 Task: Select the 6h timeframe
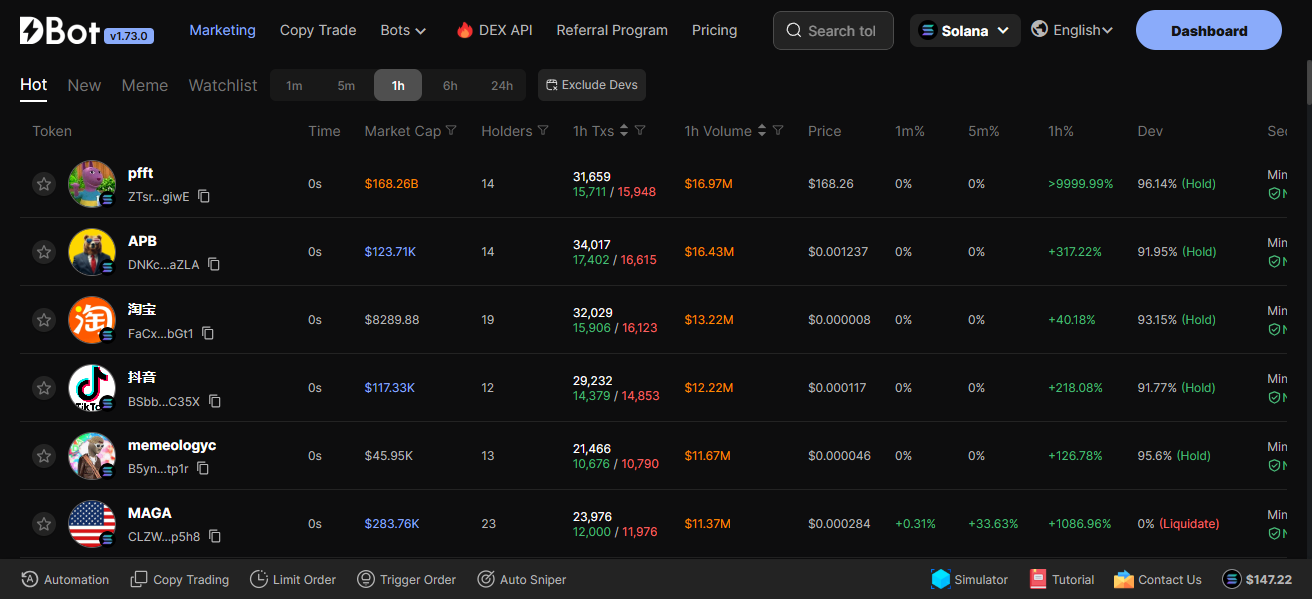(450, 85)
